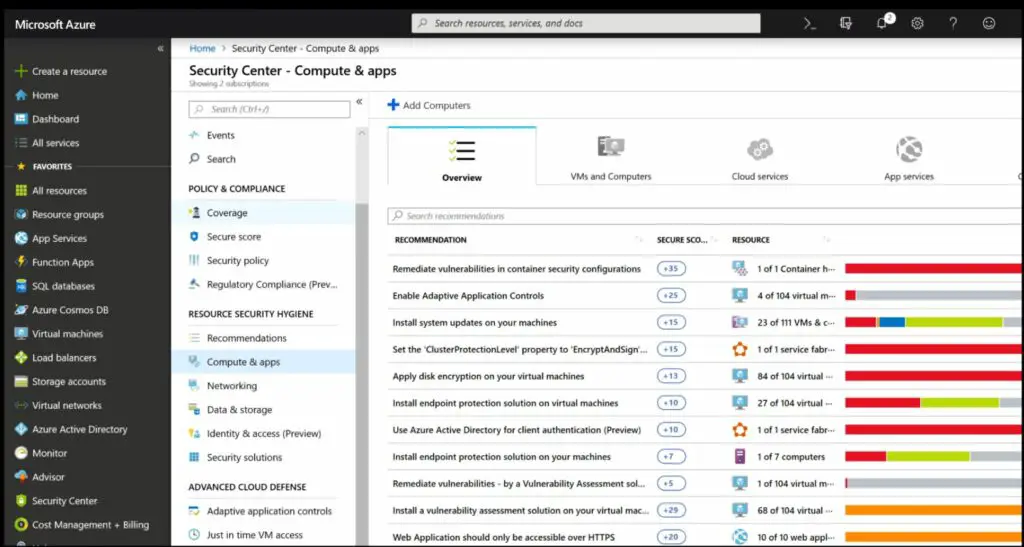Click the Security Center menu scrollbar
The width and height of the screenshot is (1024, 547).
click(361, 373)
